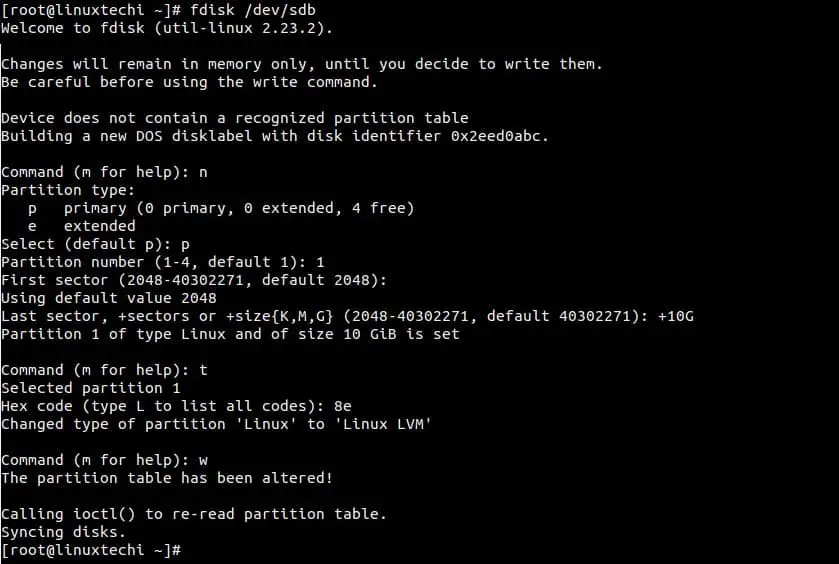Click 'The partition table has been altered!' line
This screenshot has height=564, width=839.
click(167, 478)
